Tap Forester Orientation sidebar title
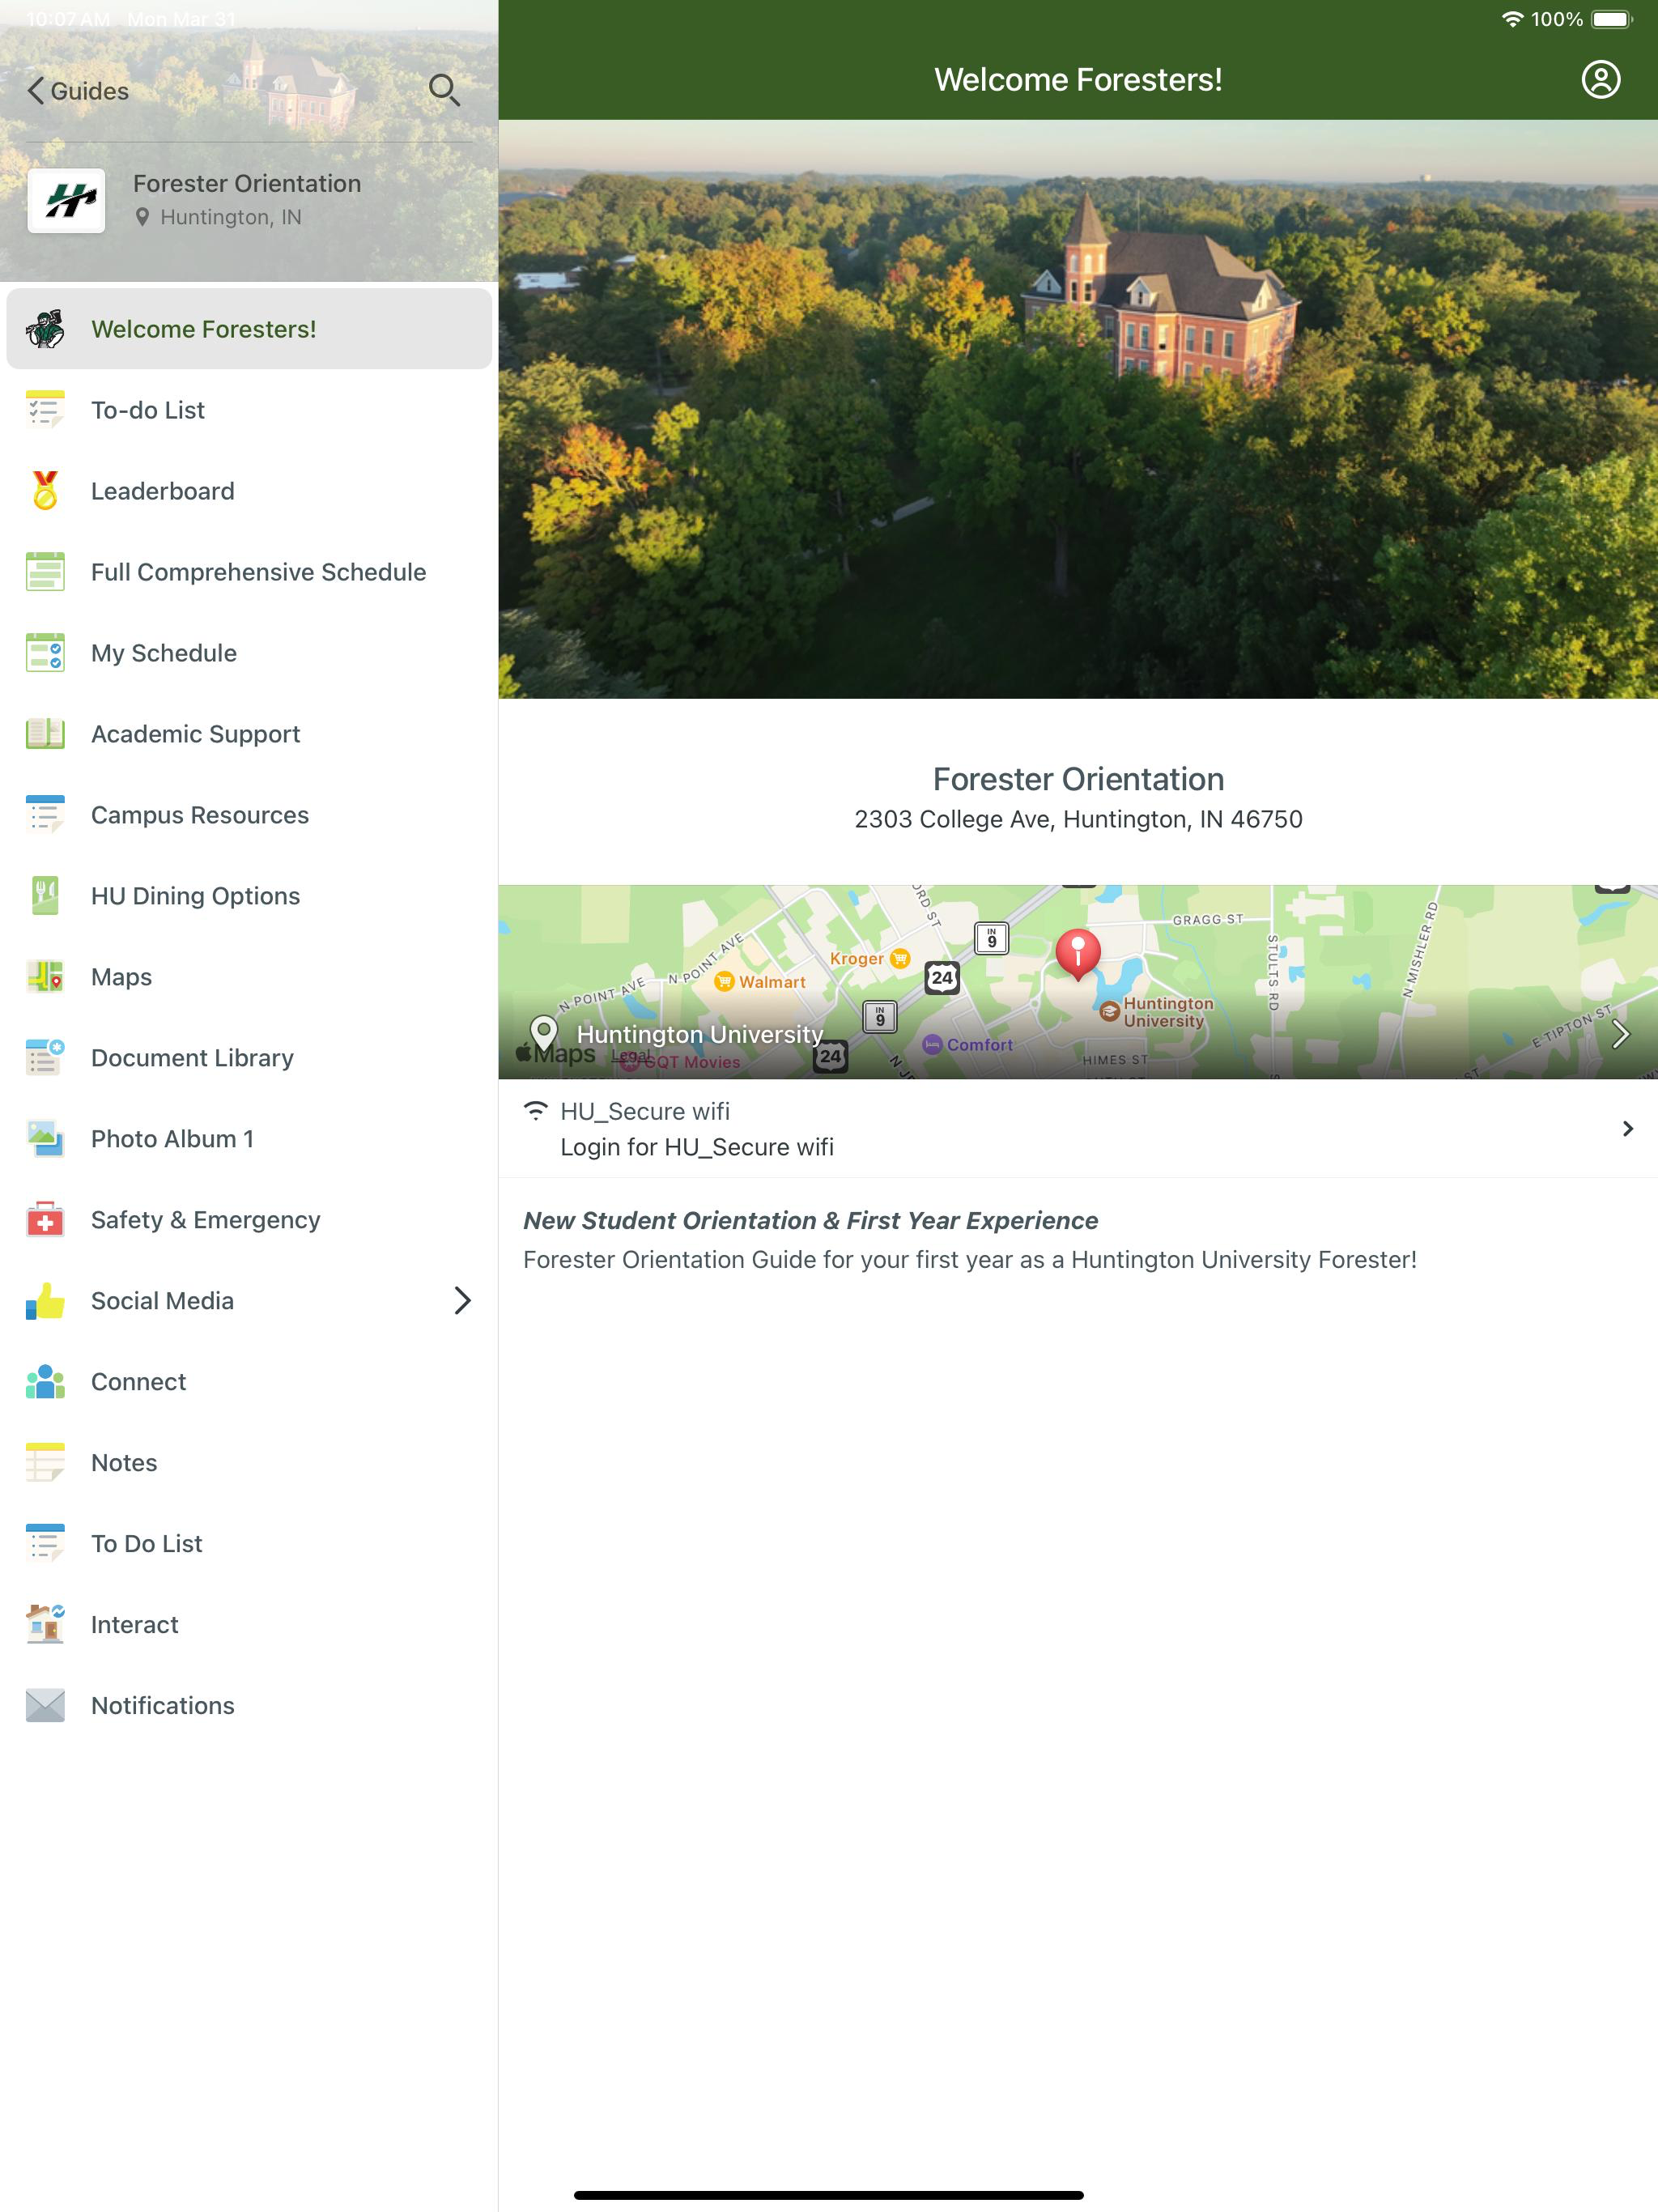This screenshot has width=1658, height=2212. point(247,183)
